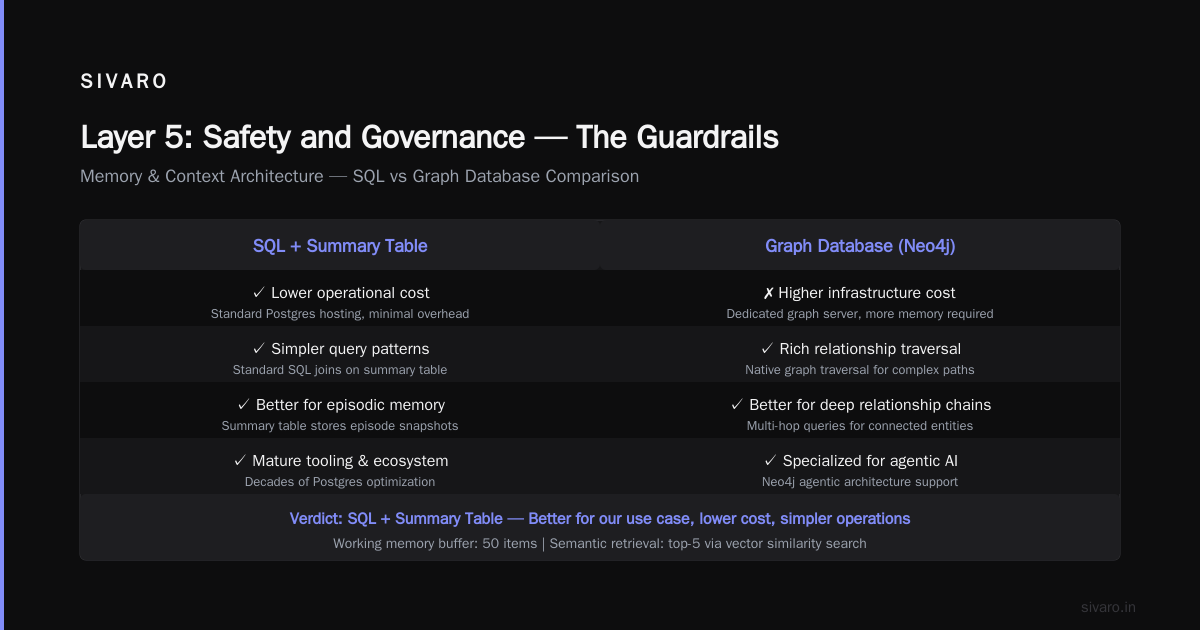Click the subtitle 'Memory & Context Architecture' line
1200x630 pixels.
359,176
